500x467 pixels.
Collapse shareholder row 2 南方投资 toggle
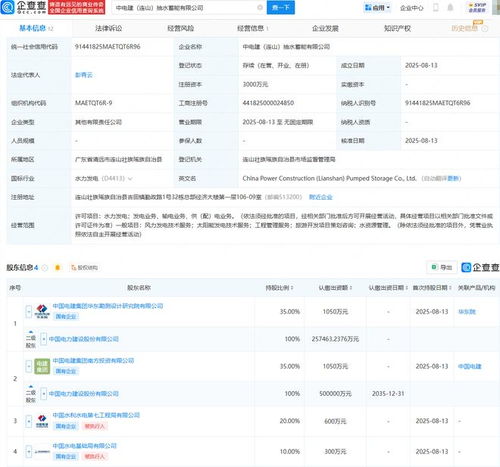coord(29,366)
